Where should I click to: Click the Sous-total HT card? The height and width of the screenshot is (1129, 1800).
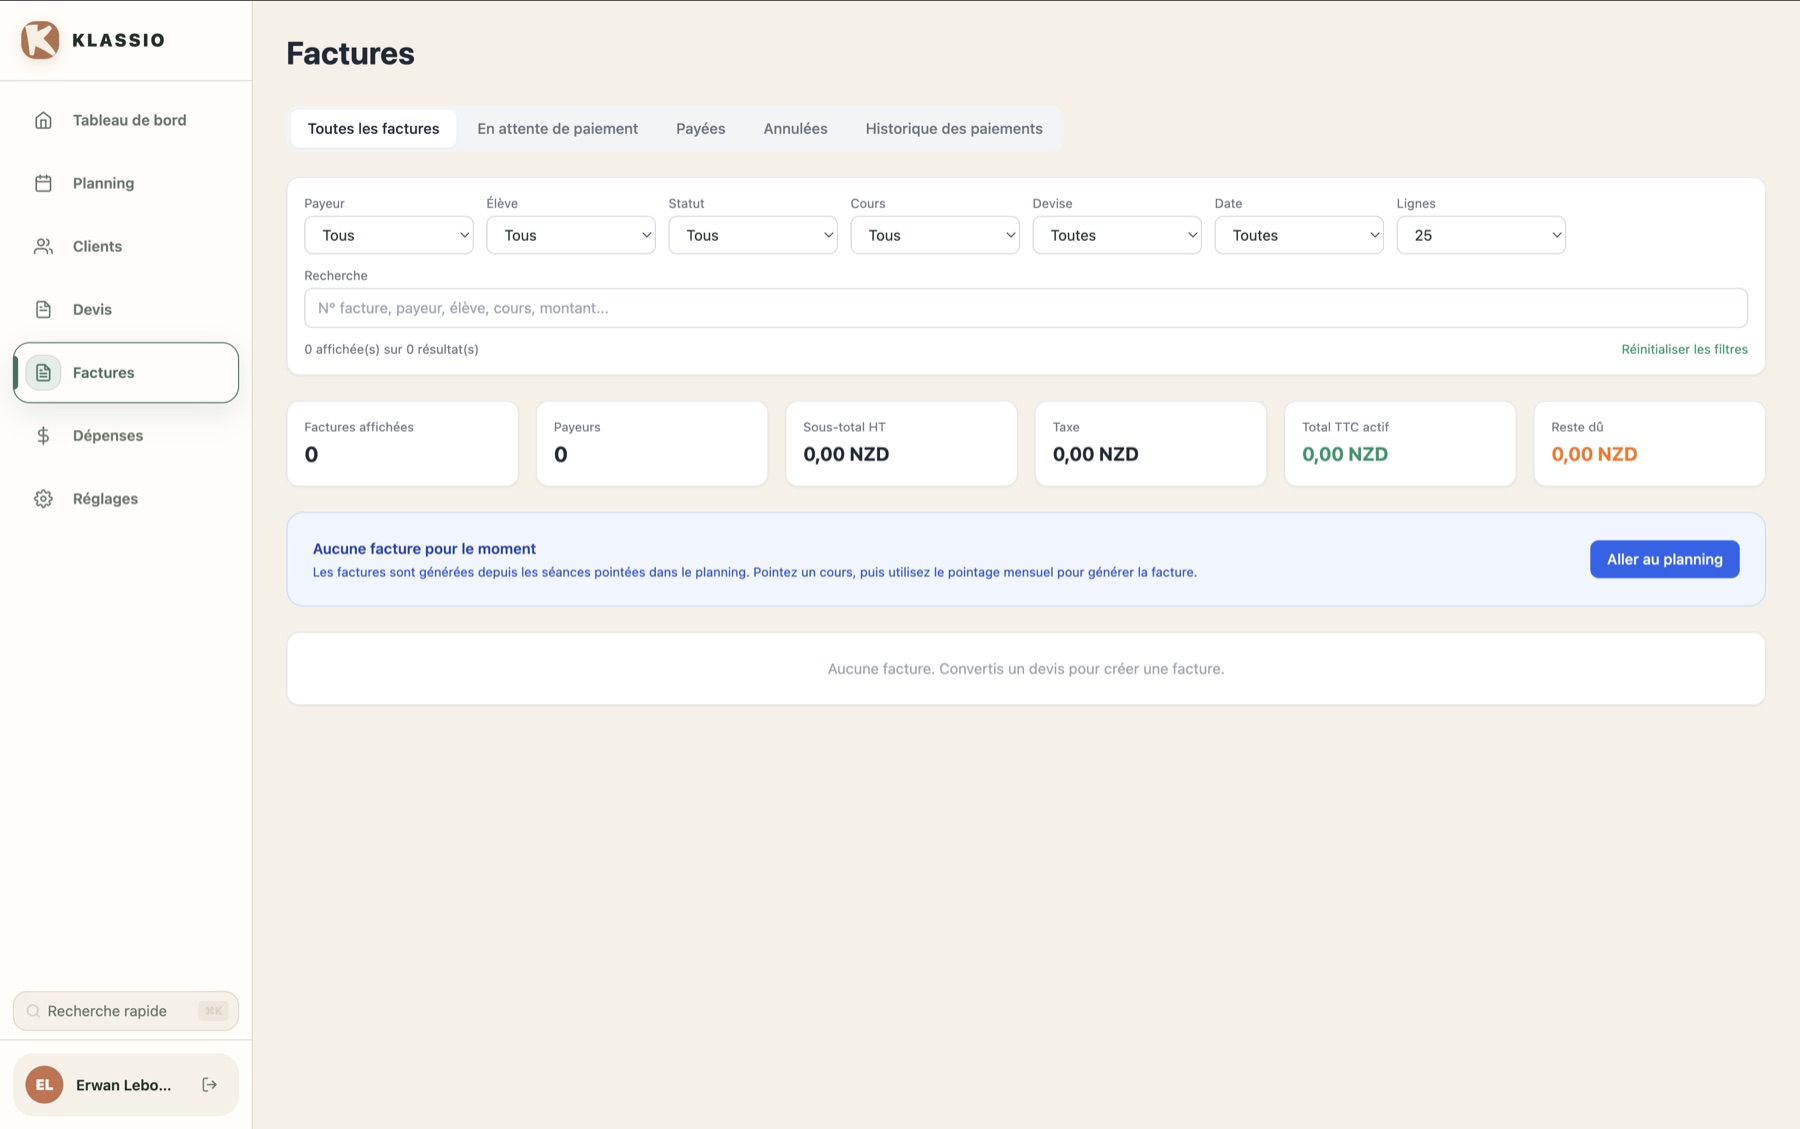point(901,444)
